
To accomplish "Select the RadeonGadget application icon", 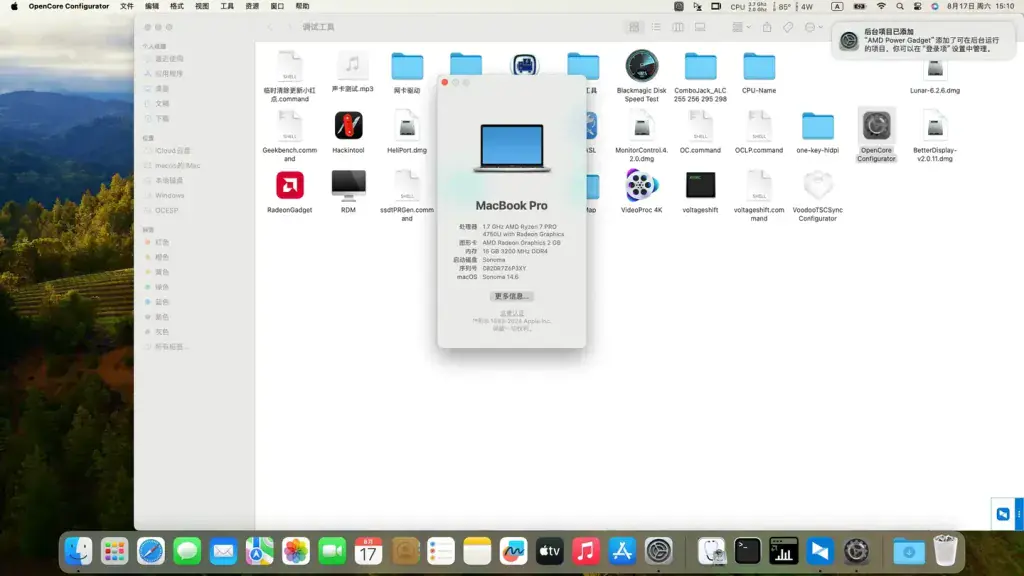I will pos(289,185).
